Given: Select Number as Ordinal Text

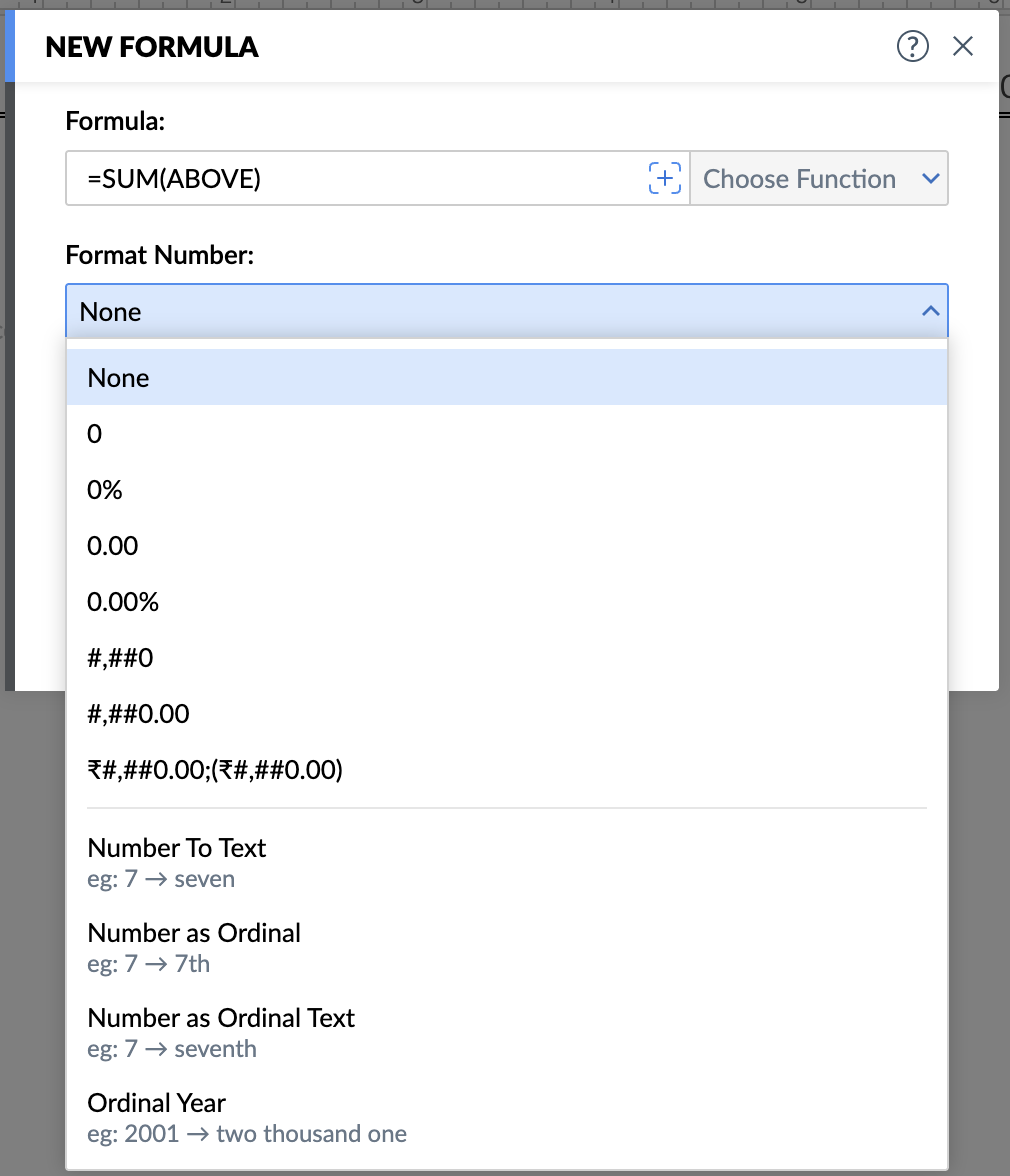Looking at the screenshot, I should pos(507,1032).
